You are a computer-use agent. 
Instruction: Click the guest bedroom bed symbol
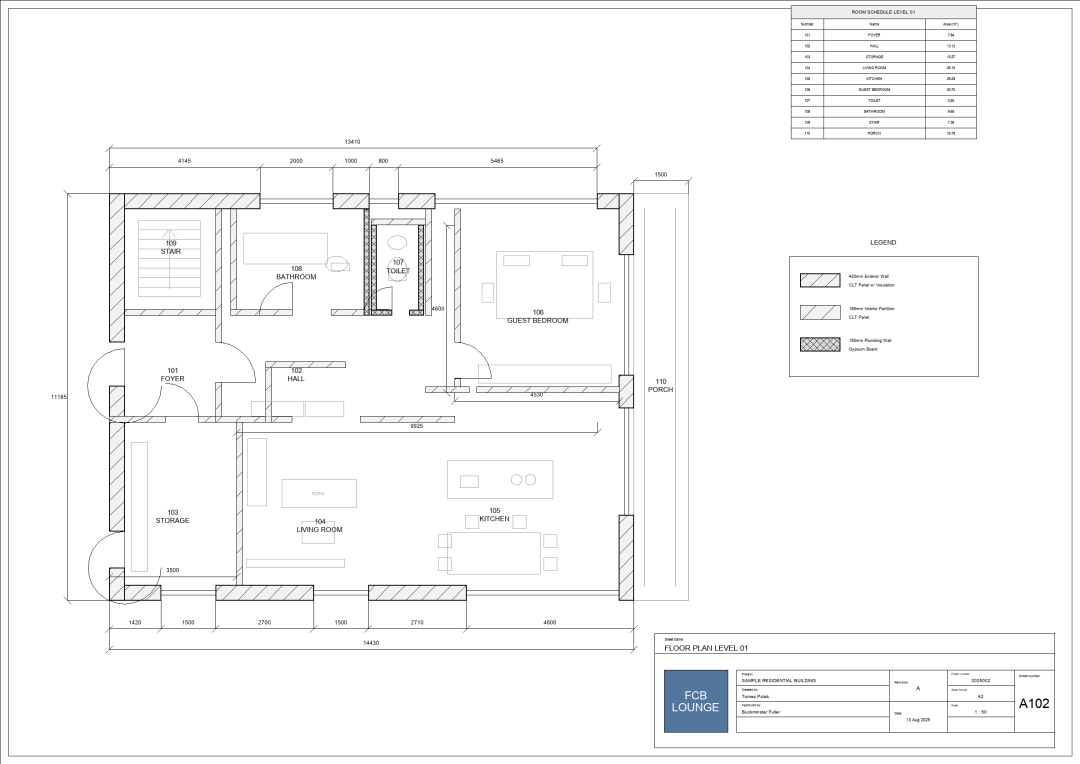pos(545,285)
